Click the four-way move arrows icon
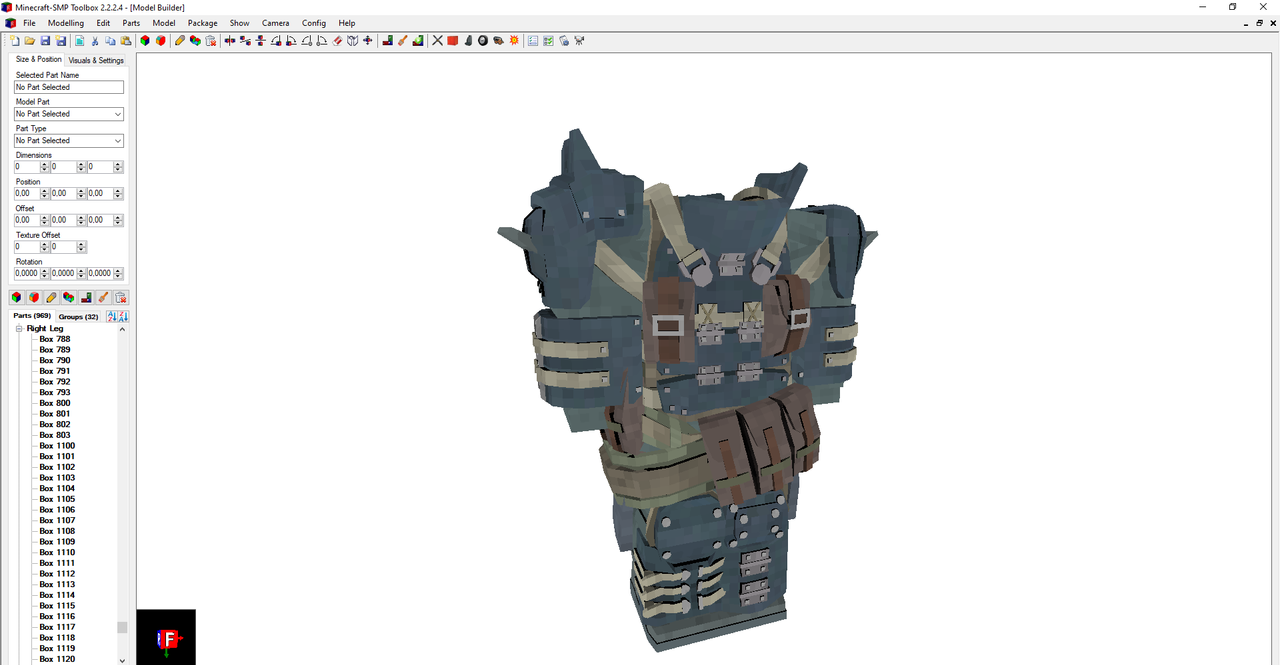1280x665 pixels. point(367,41)
